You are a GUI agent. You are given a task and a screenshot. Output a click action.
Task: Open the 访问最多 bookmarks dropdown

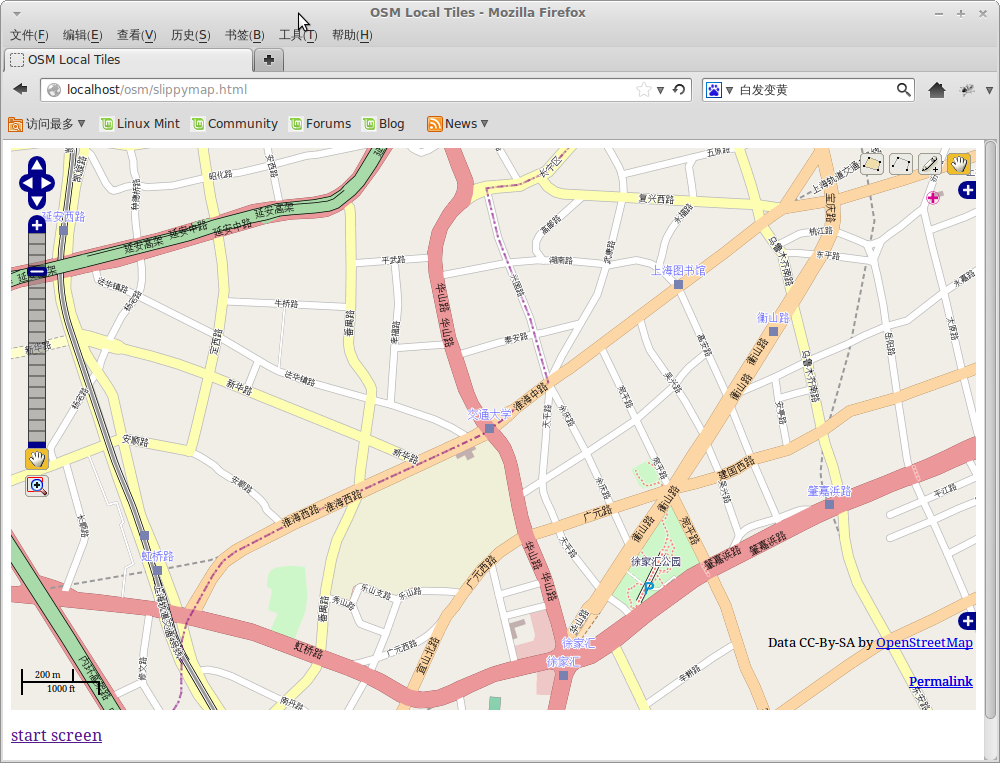(47, 123)
